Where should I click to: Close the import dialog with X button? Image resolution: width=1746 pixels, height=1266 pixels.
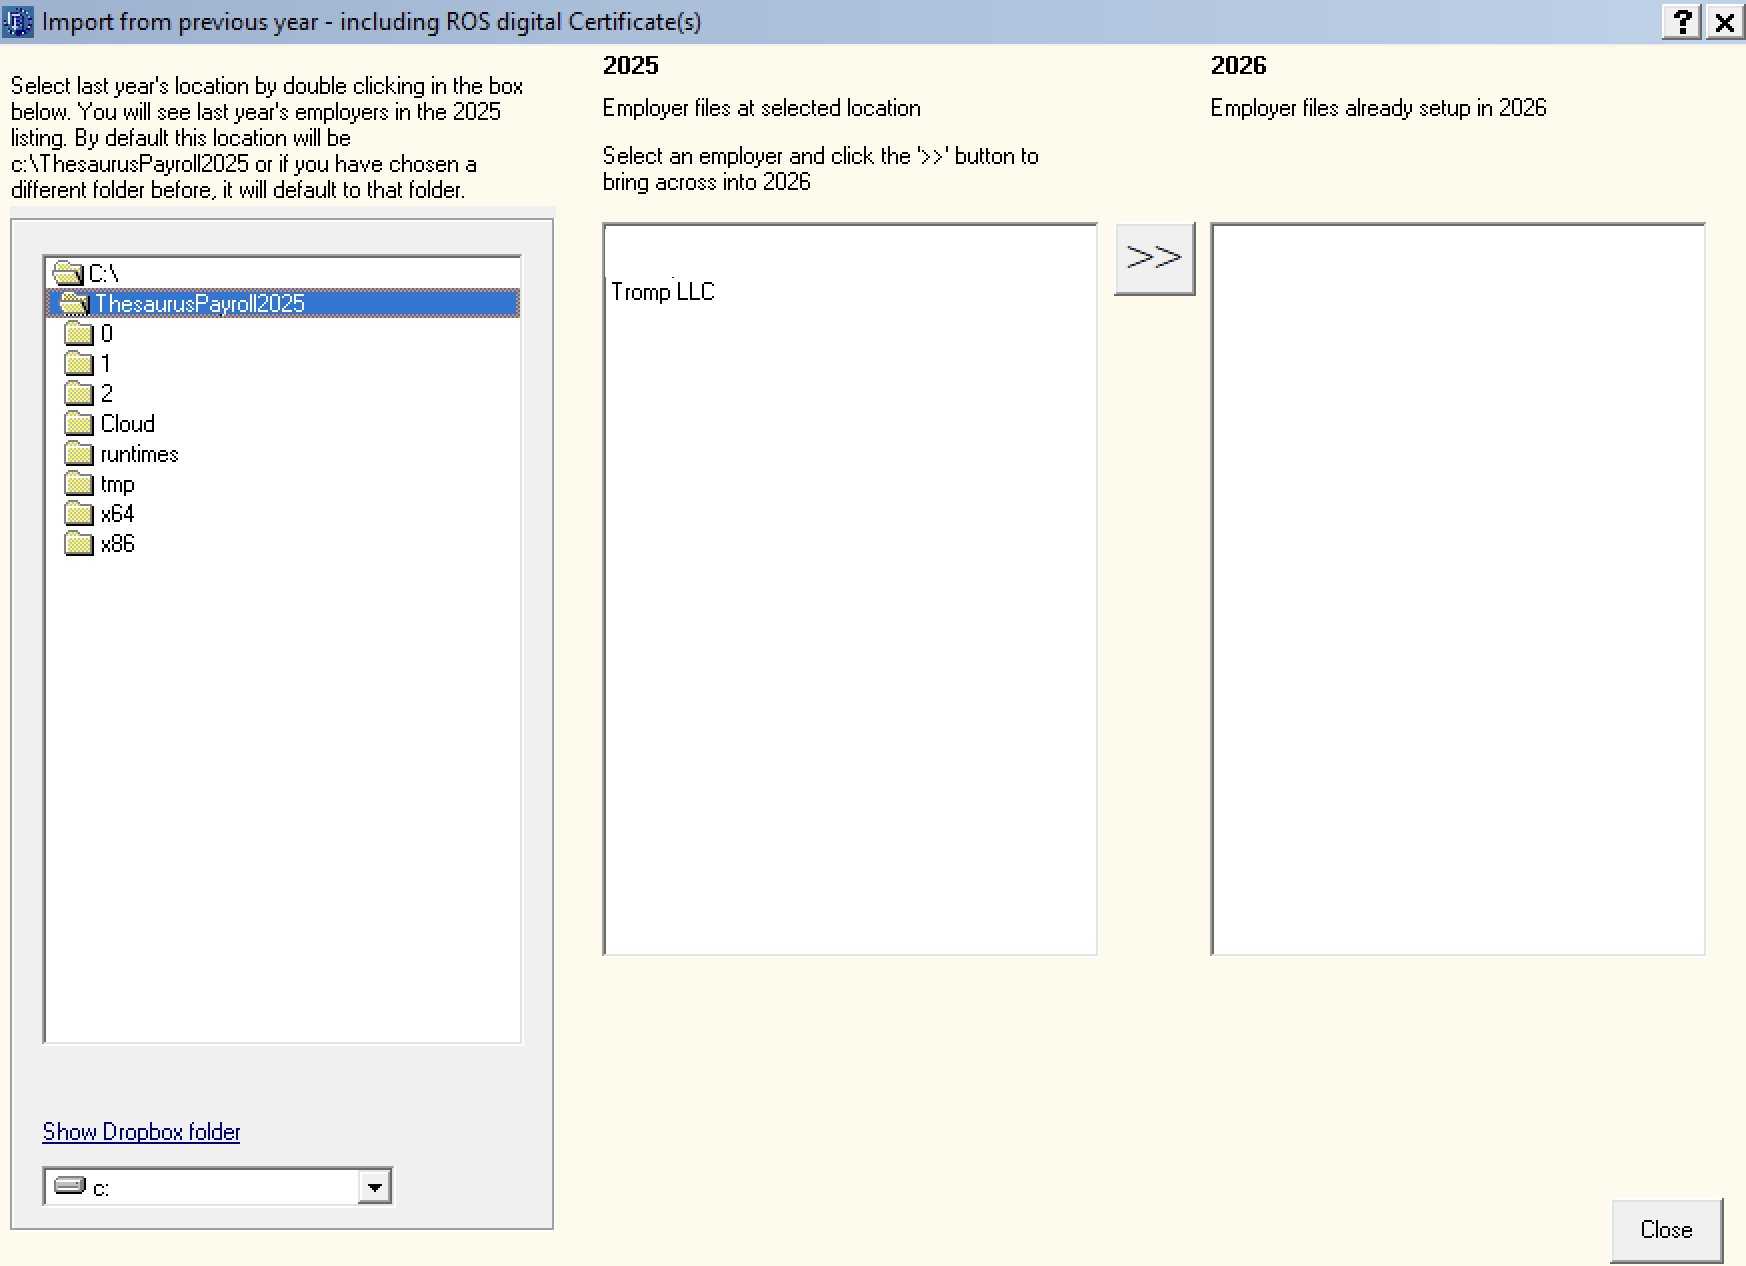click(x=1725, y=22)
